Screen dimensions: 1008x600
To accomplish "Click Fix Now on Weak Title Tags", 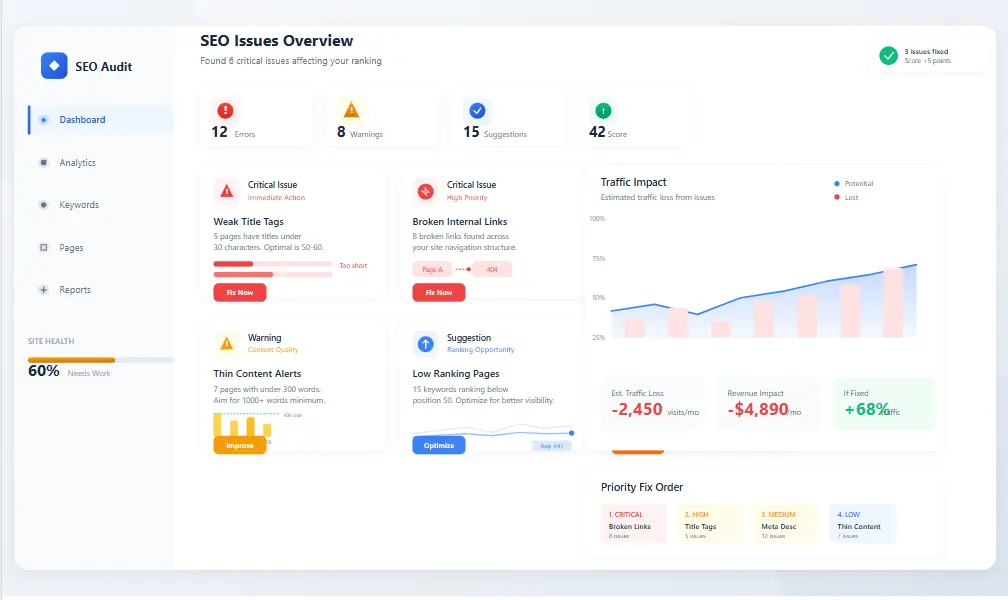I will pos(238,292).
